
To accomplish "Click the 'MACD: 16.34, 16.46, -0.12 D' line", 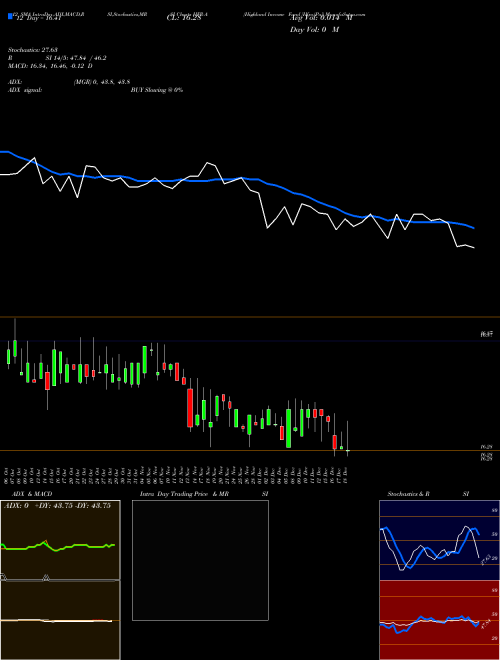I will tap(50, 66).
